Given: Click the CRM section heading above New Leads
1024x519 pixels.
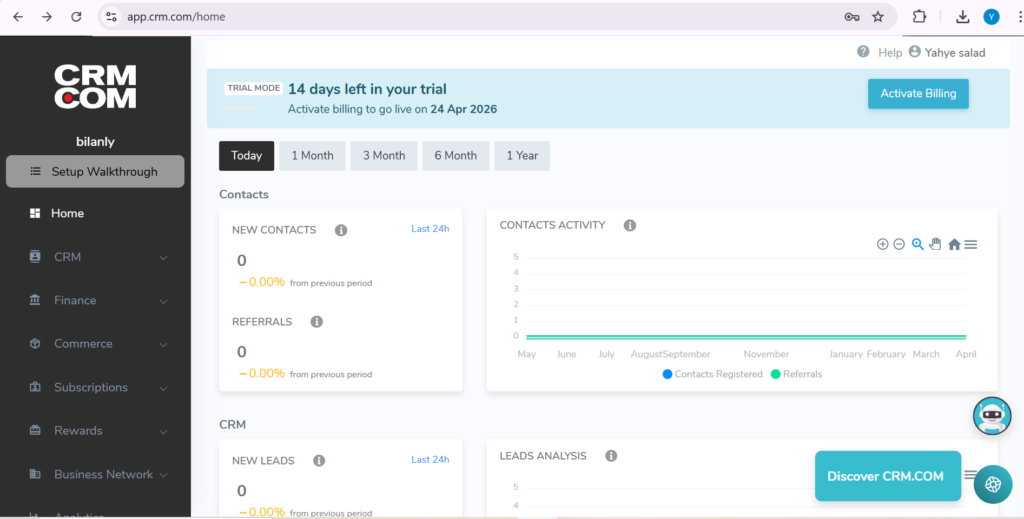Looking at the screenshot, I should (232, 425).
